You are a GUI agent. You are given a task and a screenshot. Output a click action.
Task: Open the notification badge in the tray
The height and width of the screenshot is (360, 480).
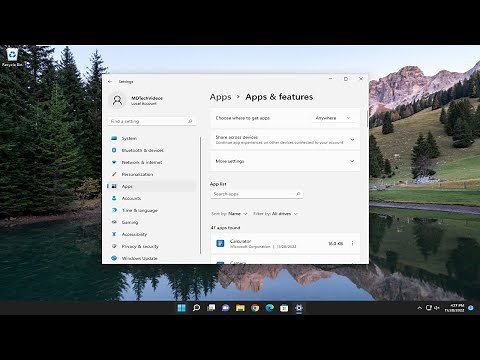[471, 308]
